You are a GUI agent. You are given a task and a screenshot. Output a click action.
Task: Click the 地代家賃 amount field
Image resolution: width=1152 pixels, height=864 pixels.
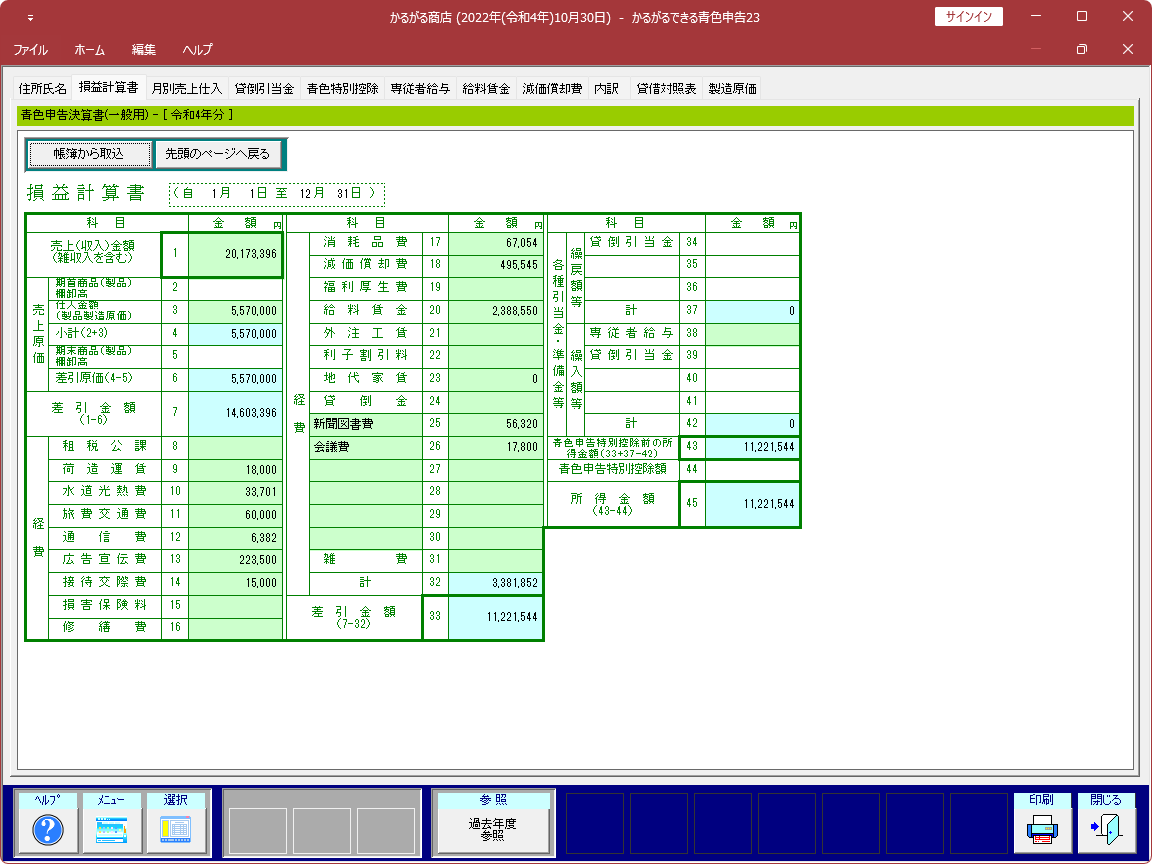click(x=496, y=379)
